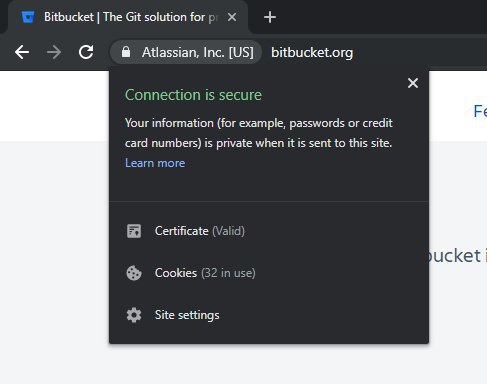The height and width of the screenshot is (384, 487).
Task: Click the gear icon for site settings
Action: (x=134, y=315)
